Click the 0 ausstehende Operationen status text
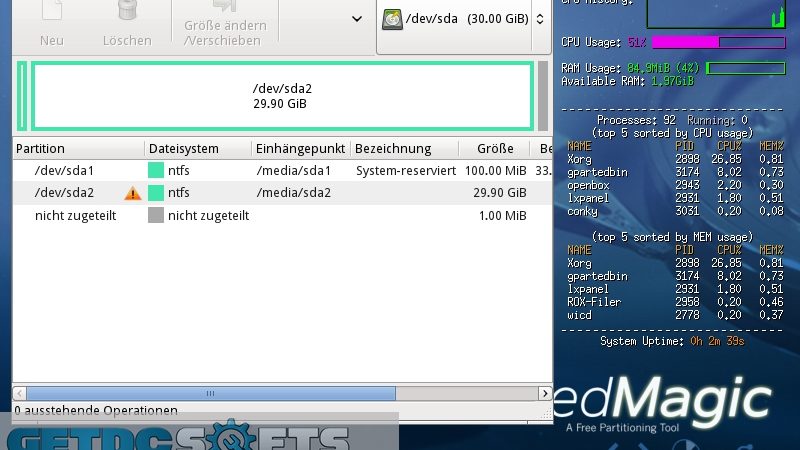 tap(96, 410)
